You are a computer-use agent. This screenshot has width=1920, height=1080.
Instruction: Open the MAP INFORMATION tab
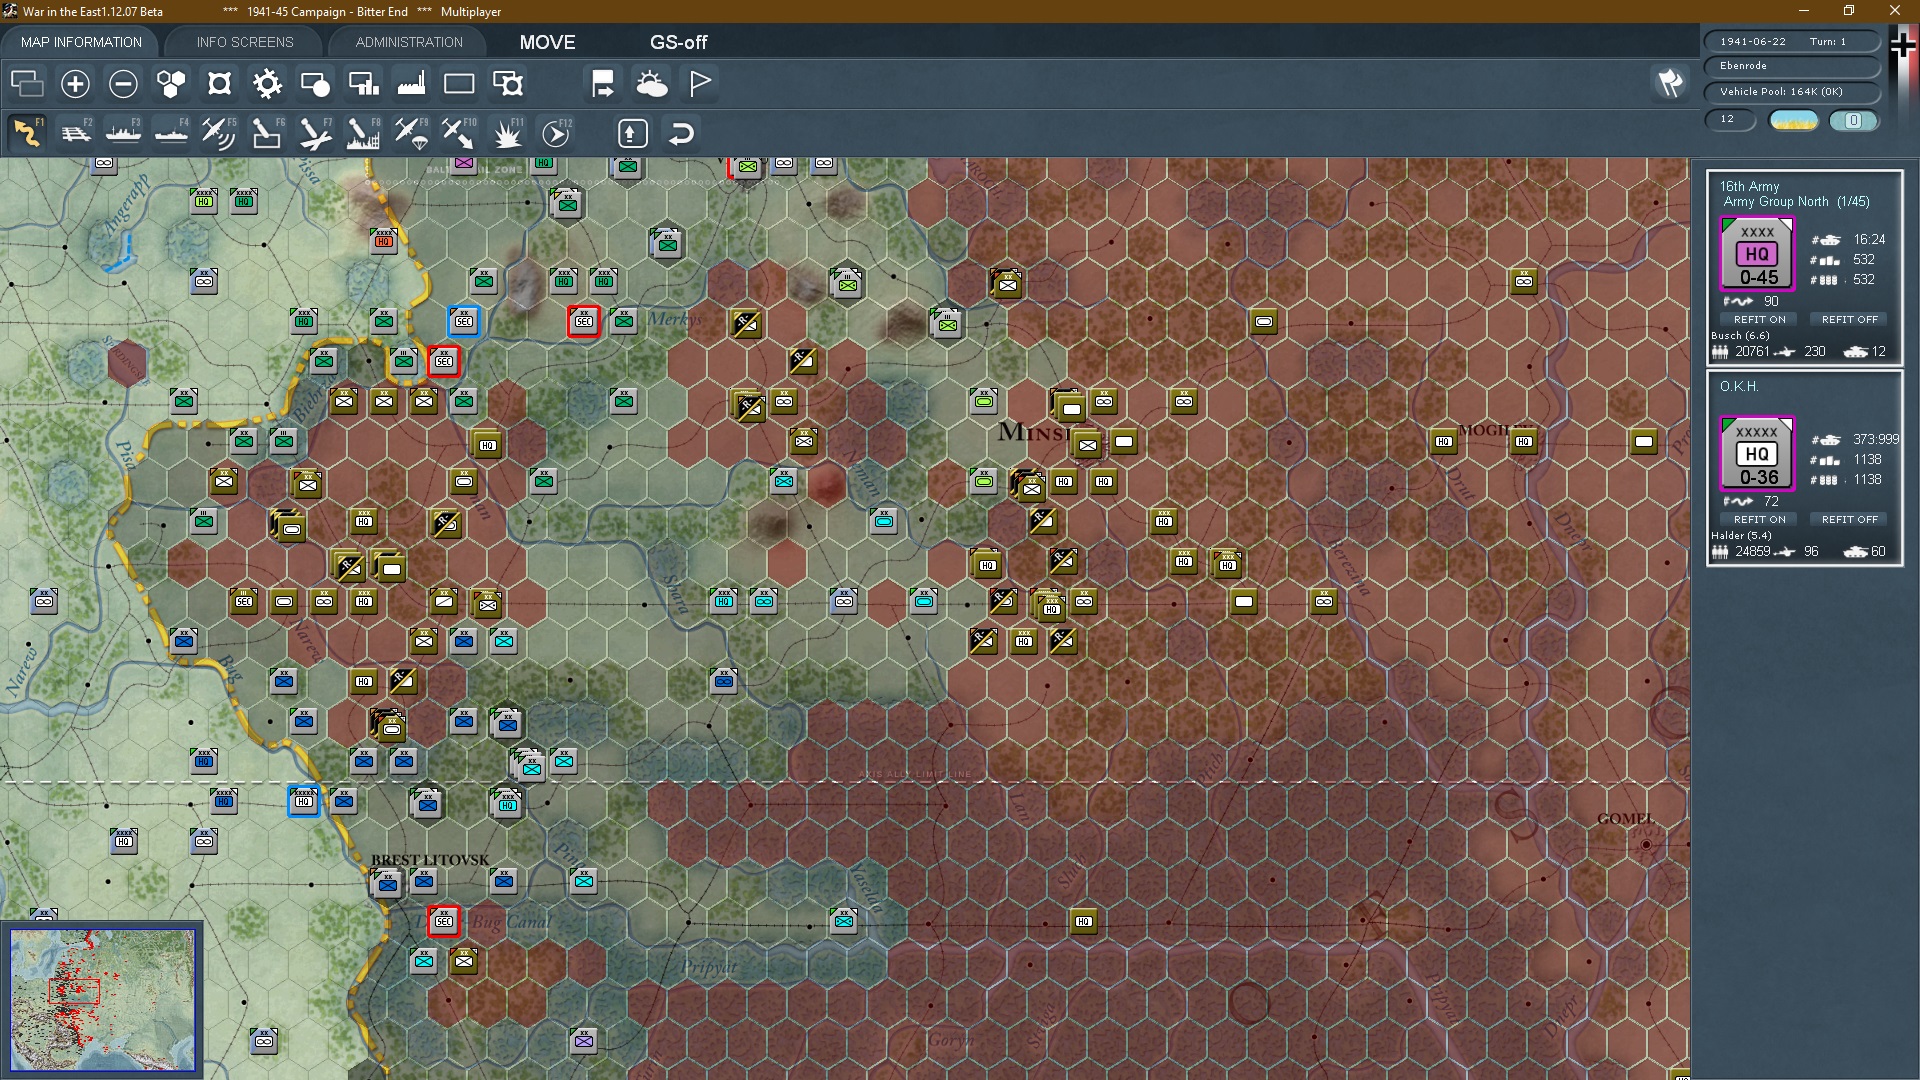click(81, 42)
